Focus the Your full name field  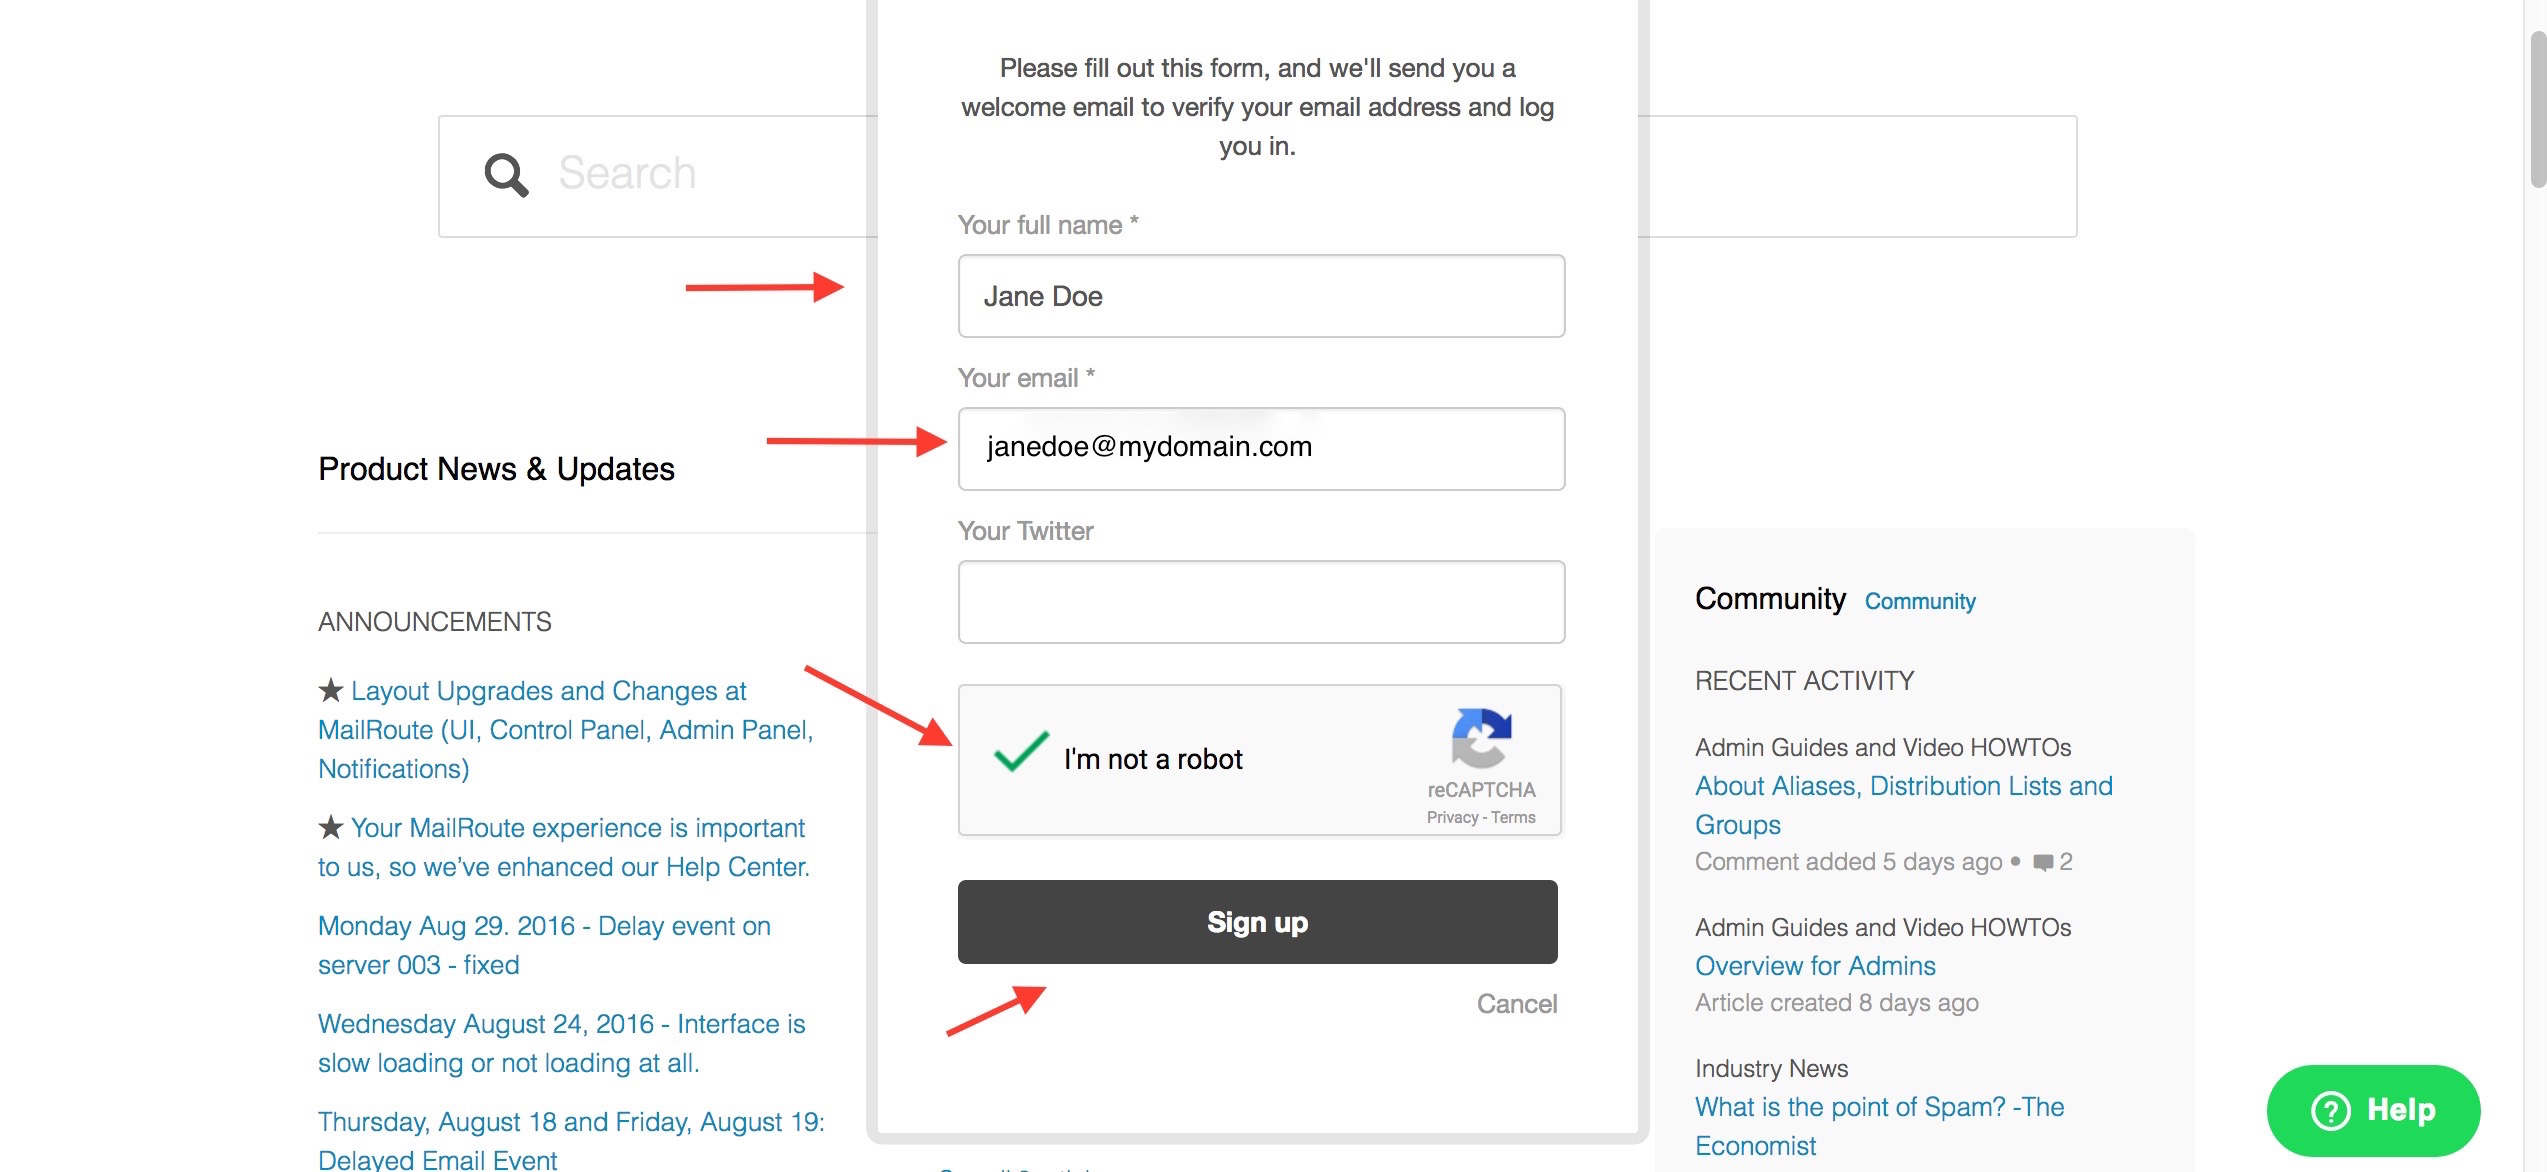pyautogui.click(x=1261, y=296)
